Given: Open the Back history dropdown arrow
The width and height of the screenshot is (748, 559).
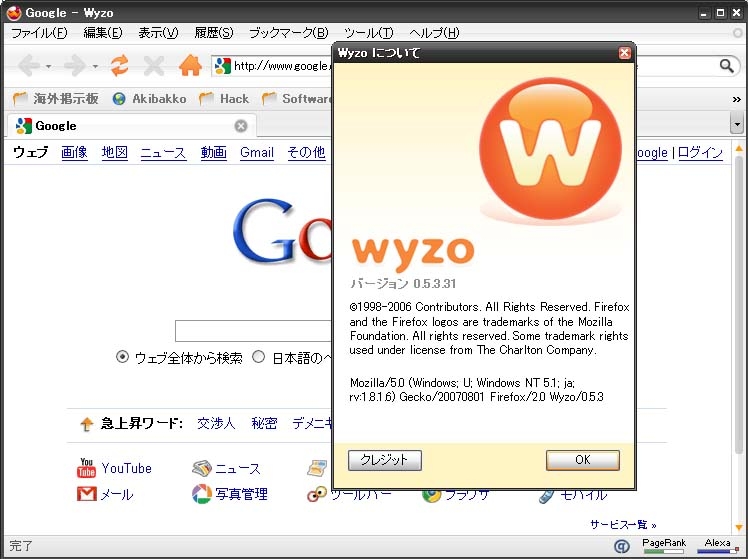Looking at the screenshot, I should pos(49,66).
